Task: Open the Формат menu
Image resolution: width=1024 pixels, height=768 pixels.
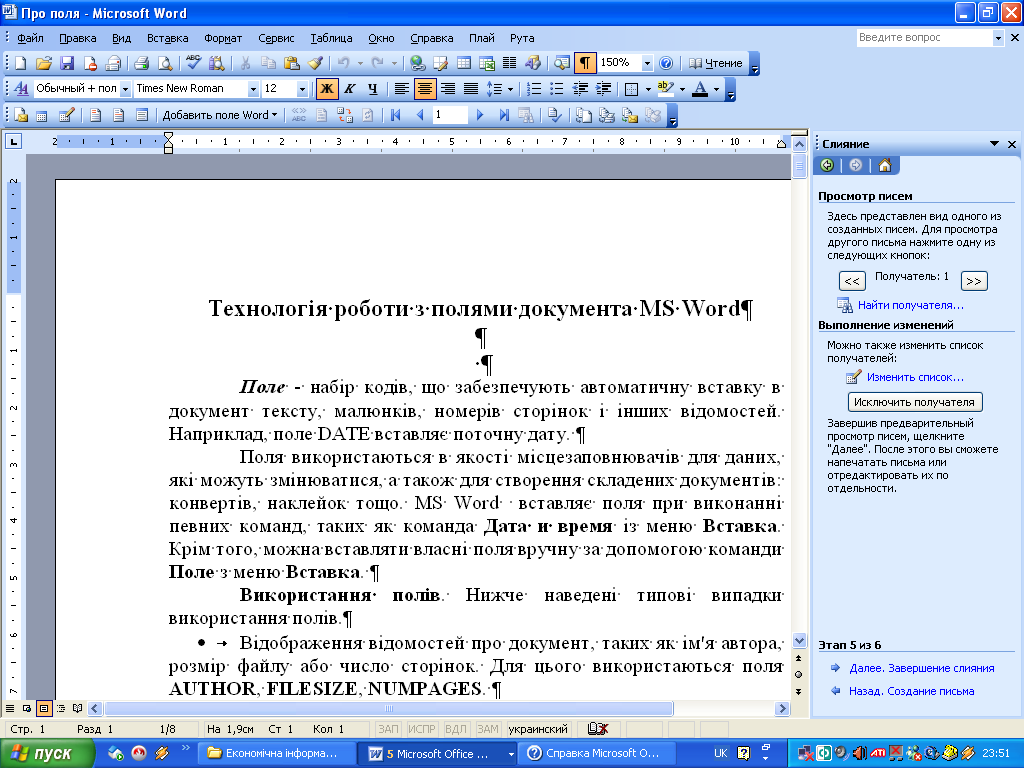Action: (x=223, y=38)
